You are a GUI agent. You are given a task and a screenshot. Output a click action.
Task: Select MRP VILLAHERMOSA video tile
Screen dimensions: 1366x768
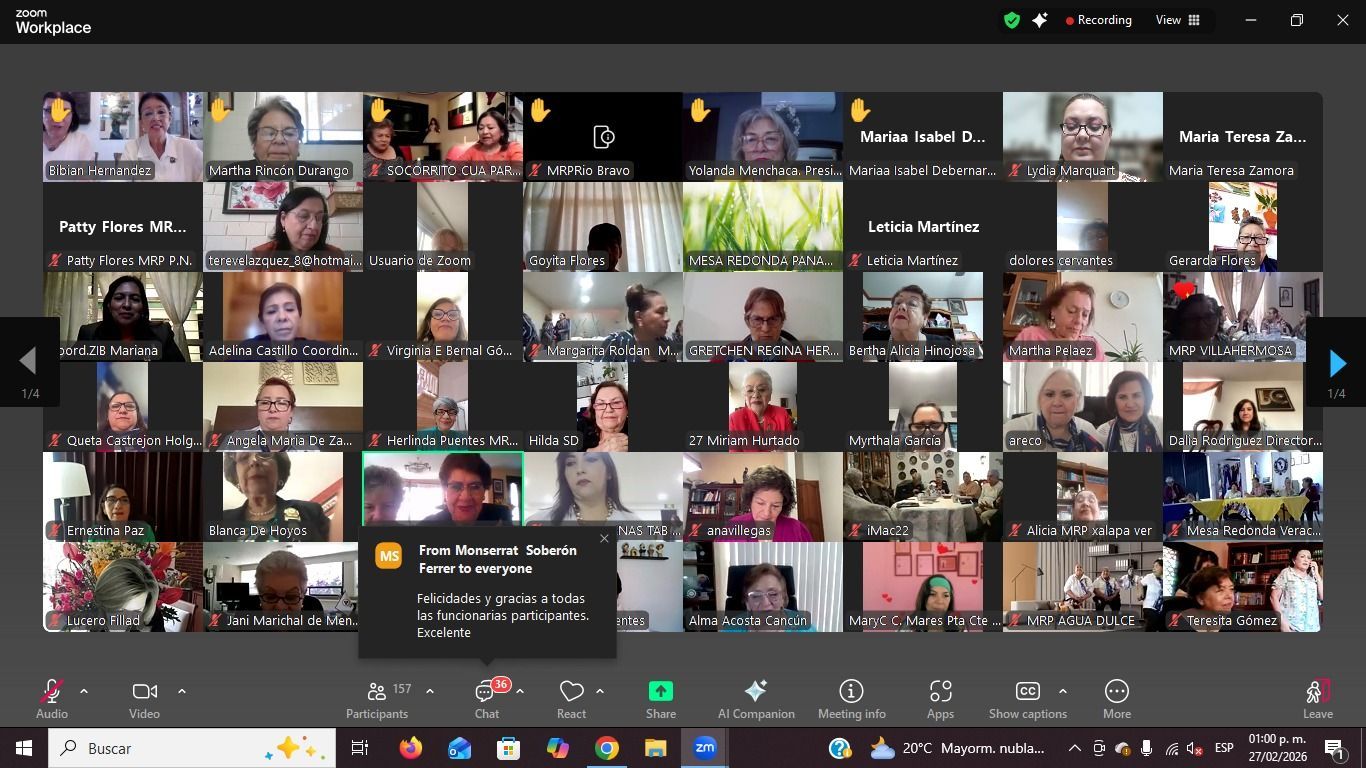click(1243, 317)
